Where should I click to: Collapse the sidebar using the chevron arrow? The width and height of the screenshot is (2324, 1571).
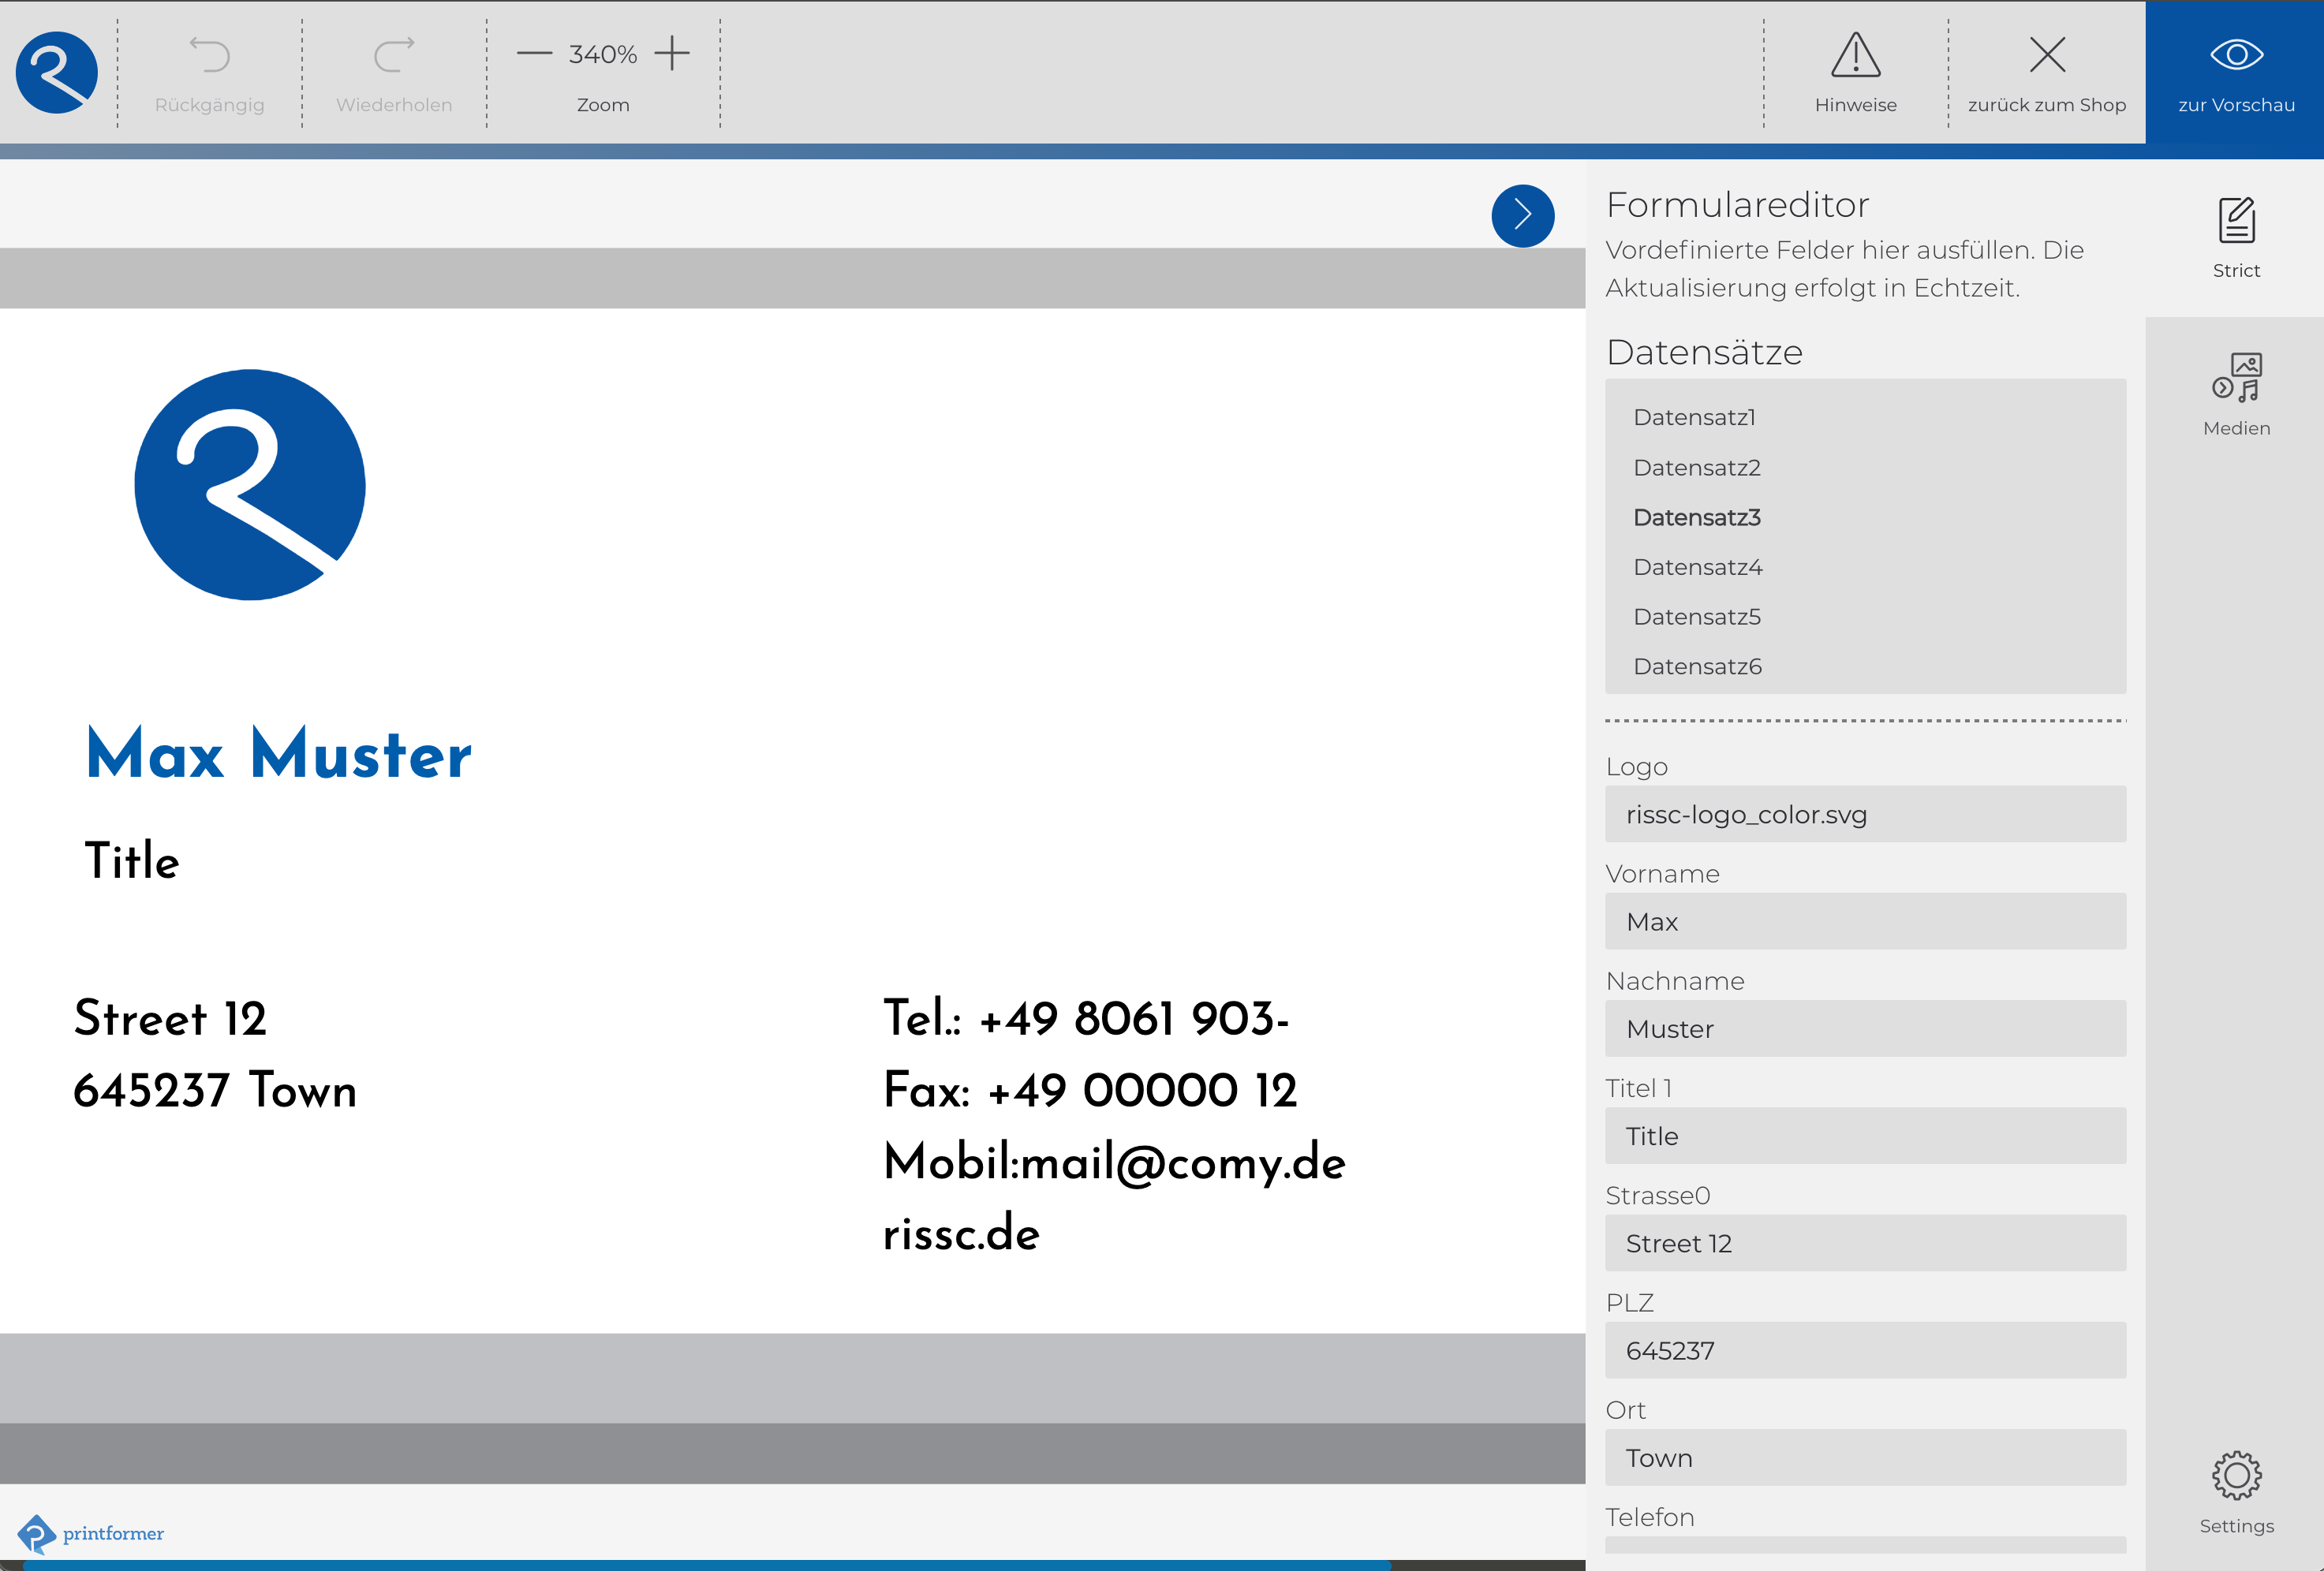(1522, 215)
